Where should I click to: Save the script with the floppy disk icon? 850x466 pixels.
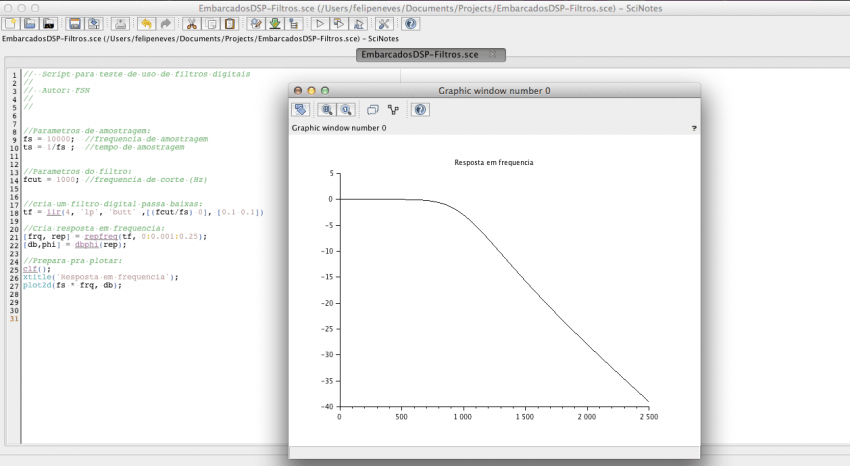75,24
